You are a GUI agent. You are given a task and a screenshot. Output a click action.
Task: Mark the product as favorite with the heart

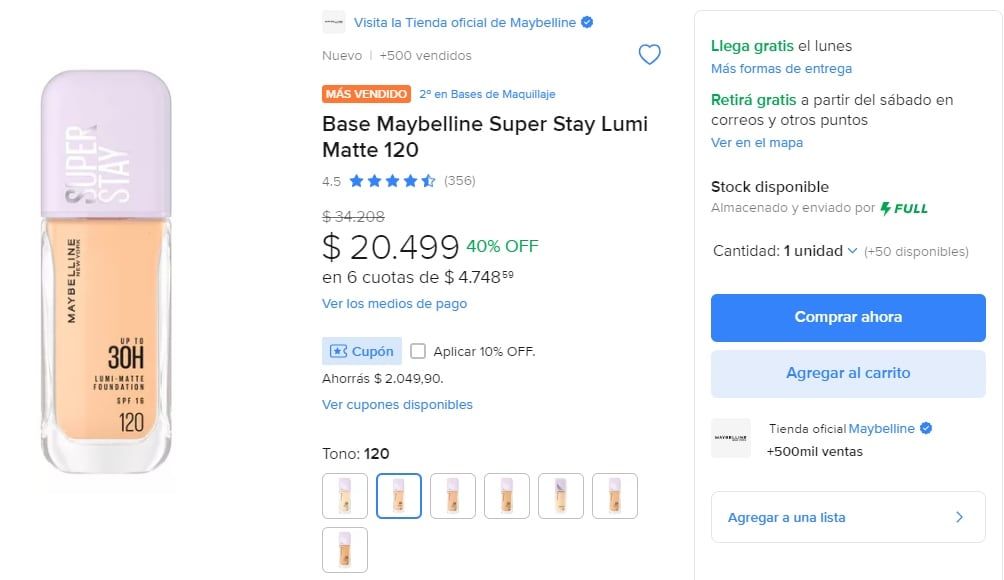pyautogui.click(x=650, y=55)
